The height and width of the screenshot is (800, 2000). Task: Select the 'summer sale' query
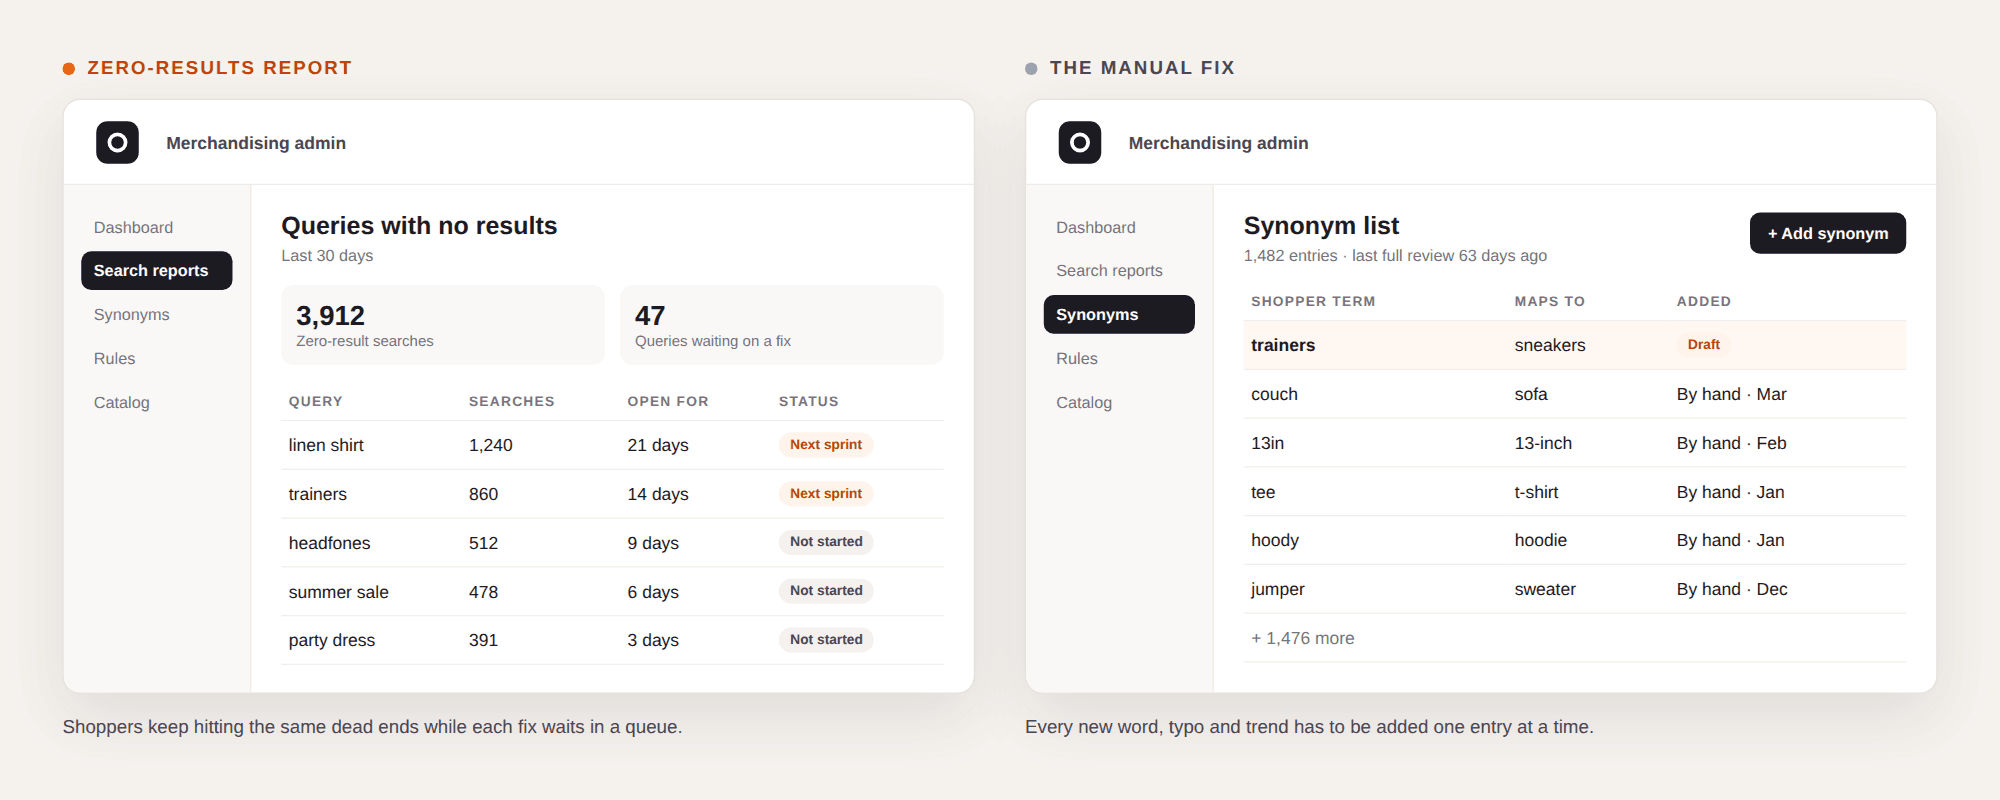[x=338, y=592]
